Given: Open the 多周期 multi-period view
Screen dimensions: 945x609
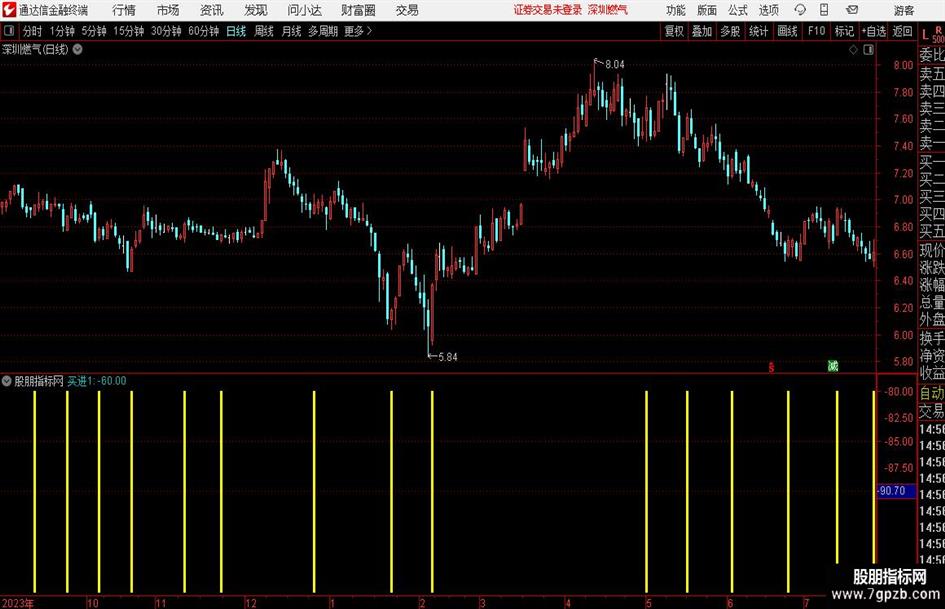Looking at the screenshot, I should tap(323, 31).
